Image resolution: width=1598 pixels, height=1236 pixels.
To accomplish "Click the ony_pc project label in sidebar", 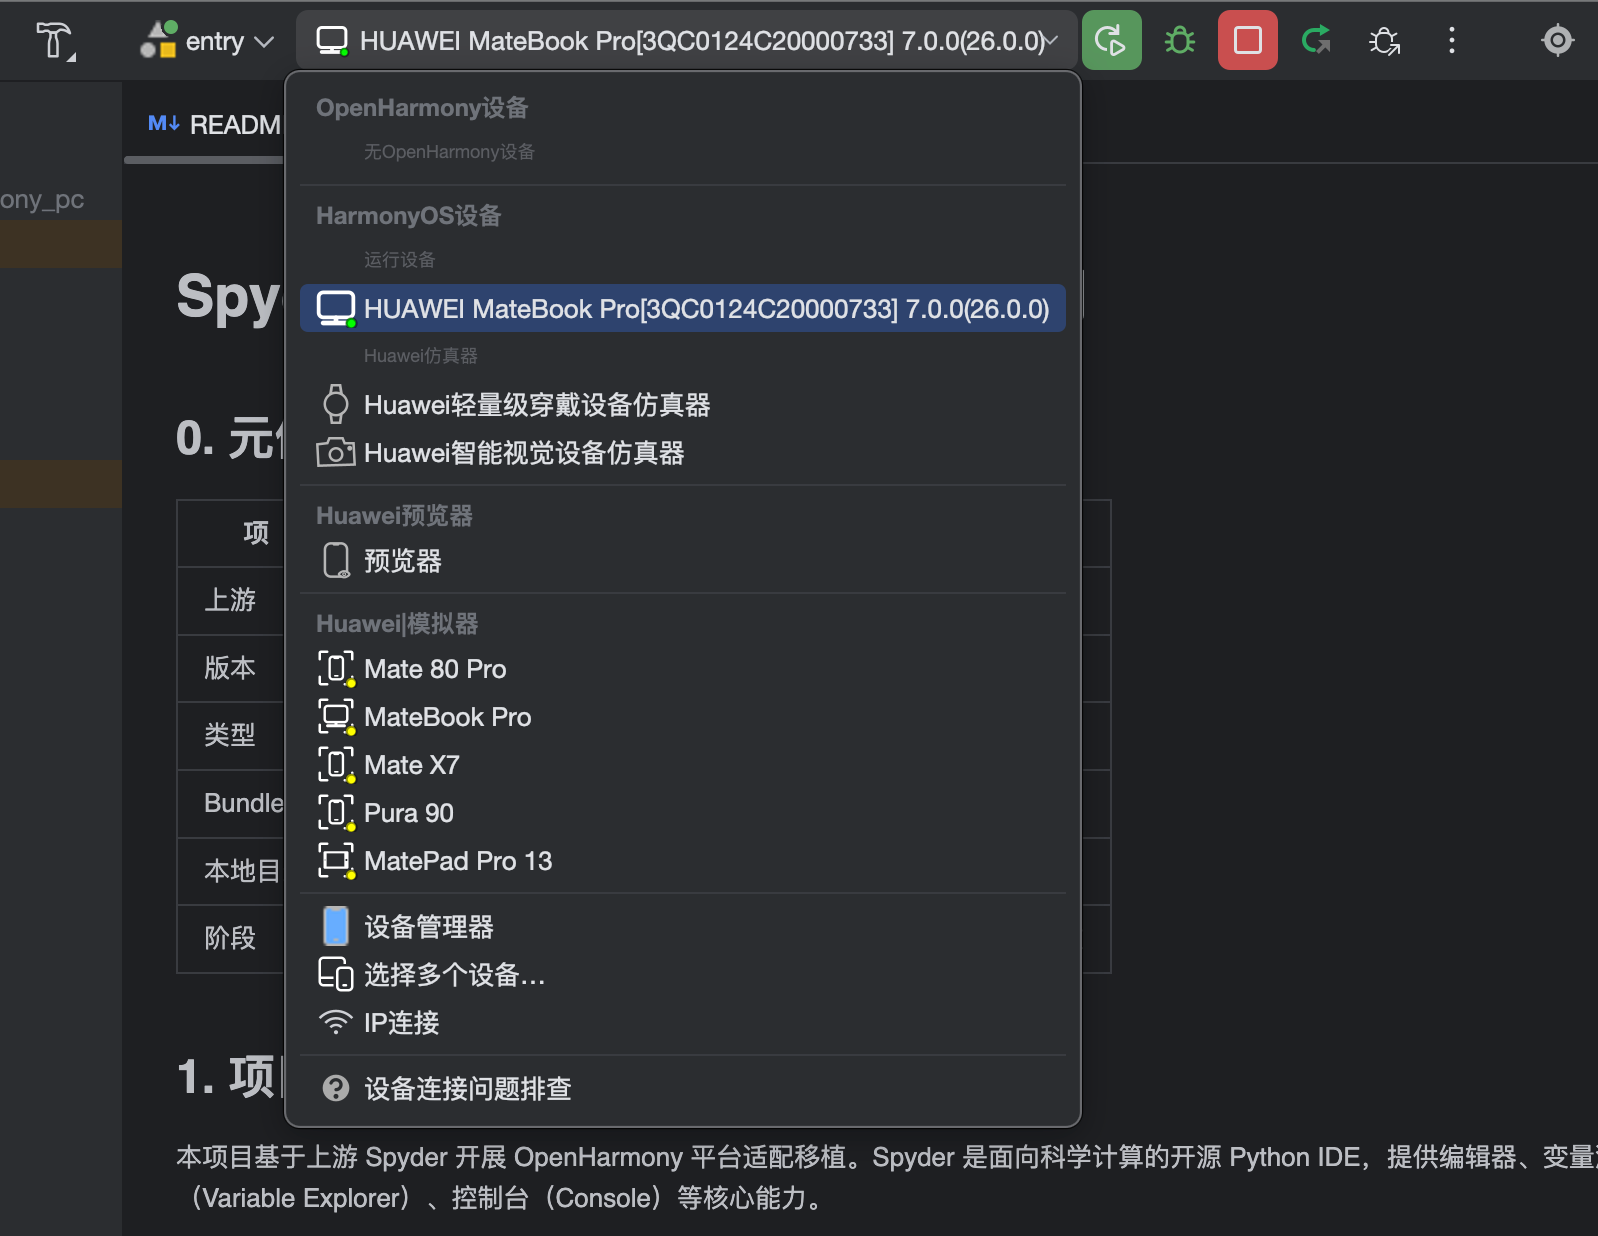I will point(42,200).
